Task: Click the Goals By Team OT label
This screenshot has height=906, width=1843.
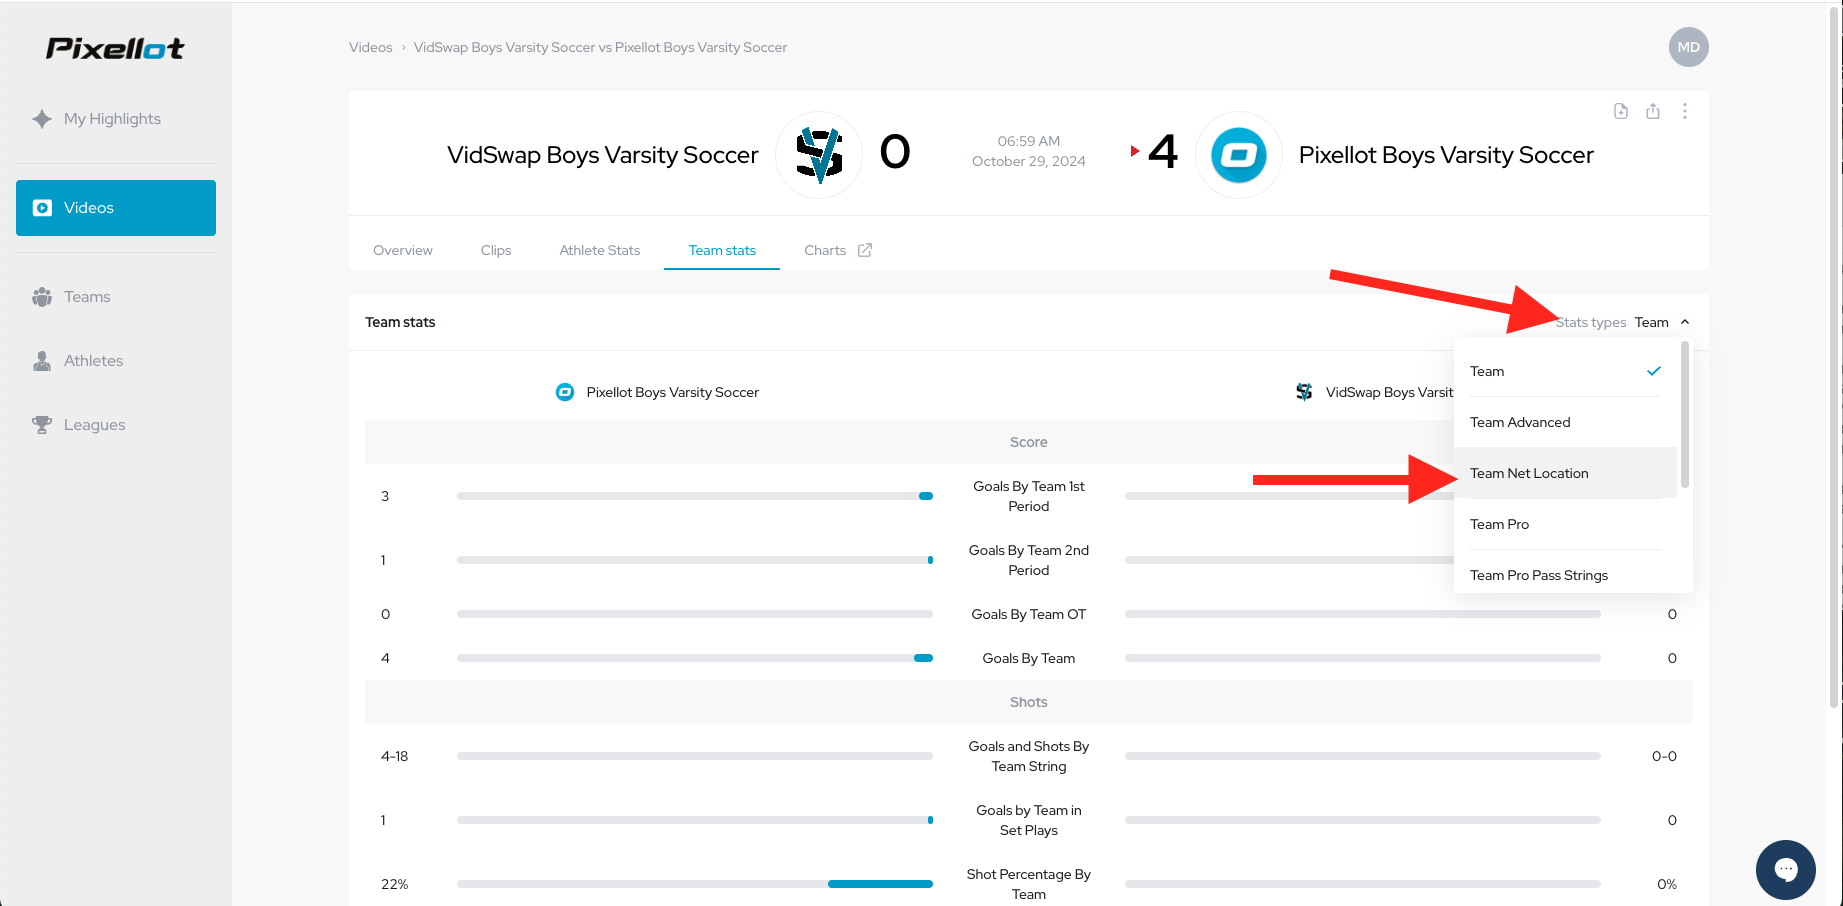Action: coord(1029,614)
